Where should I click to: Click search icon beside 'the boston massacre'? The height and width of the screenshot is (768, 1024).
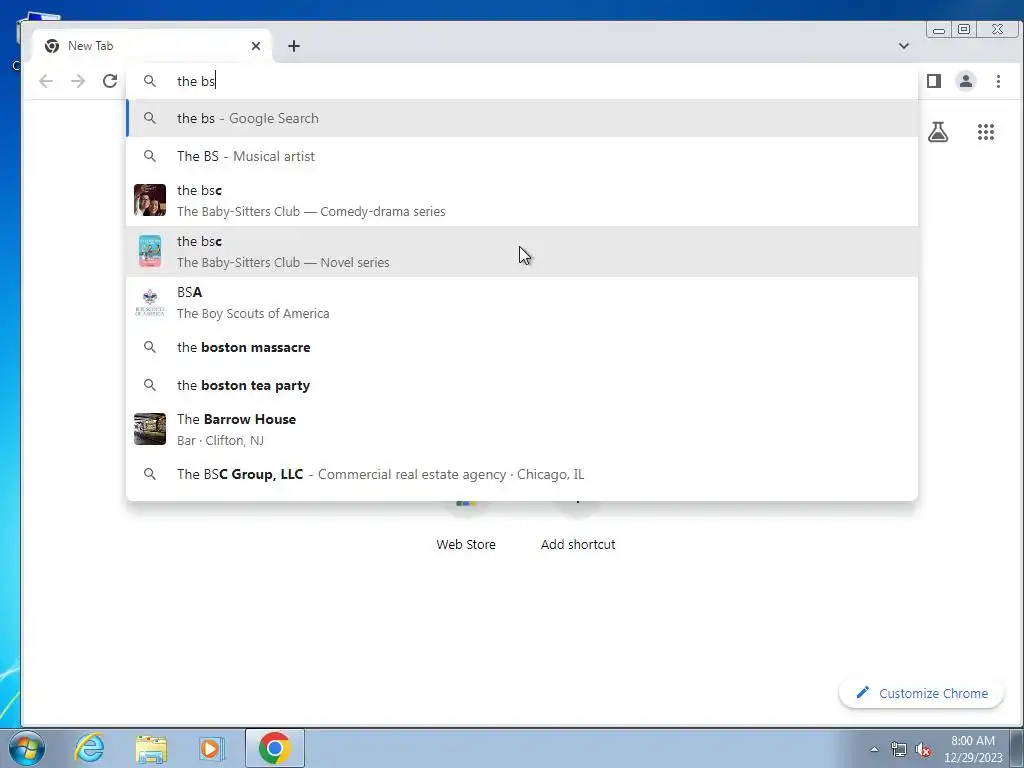coord(150,347)
